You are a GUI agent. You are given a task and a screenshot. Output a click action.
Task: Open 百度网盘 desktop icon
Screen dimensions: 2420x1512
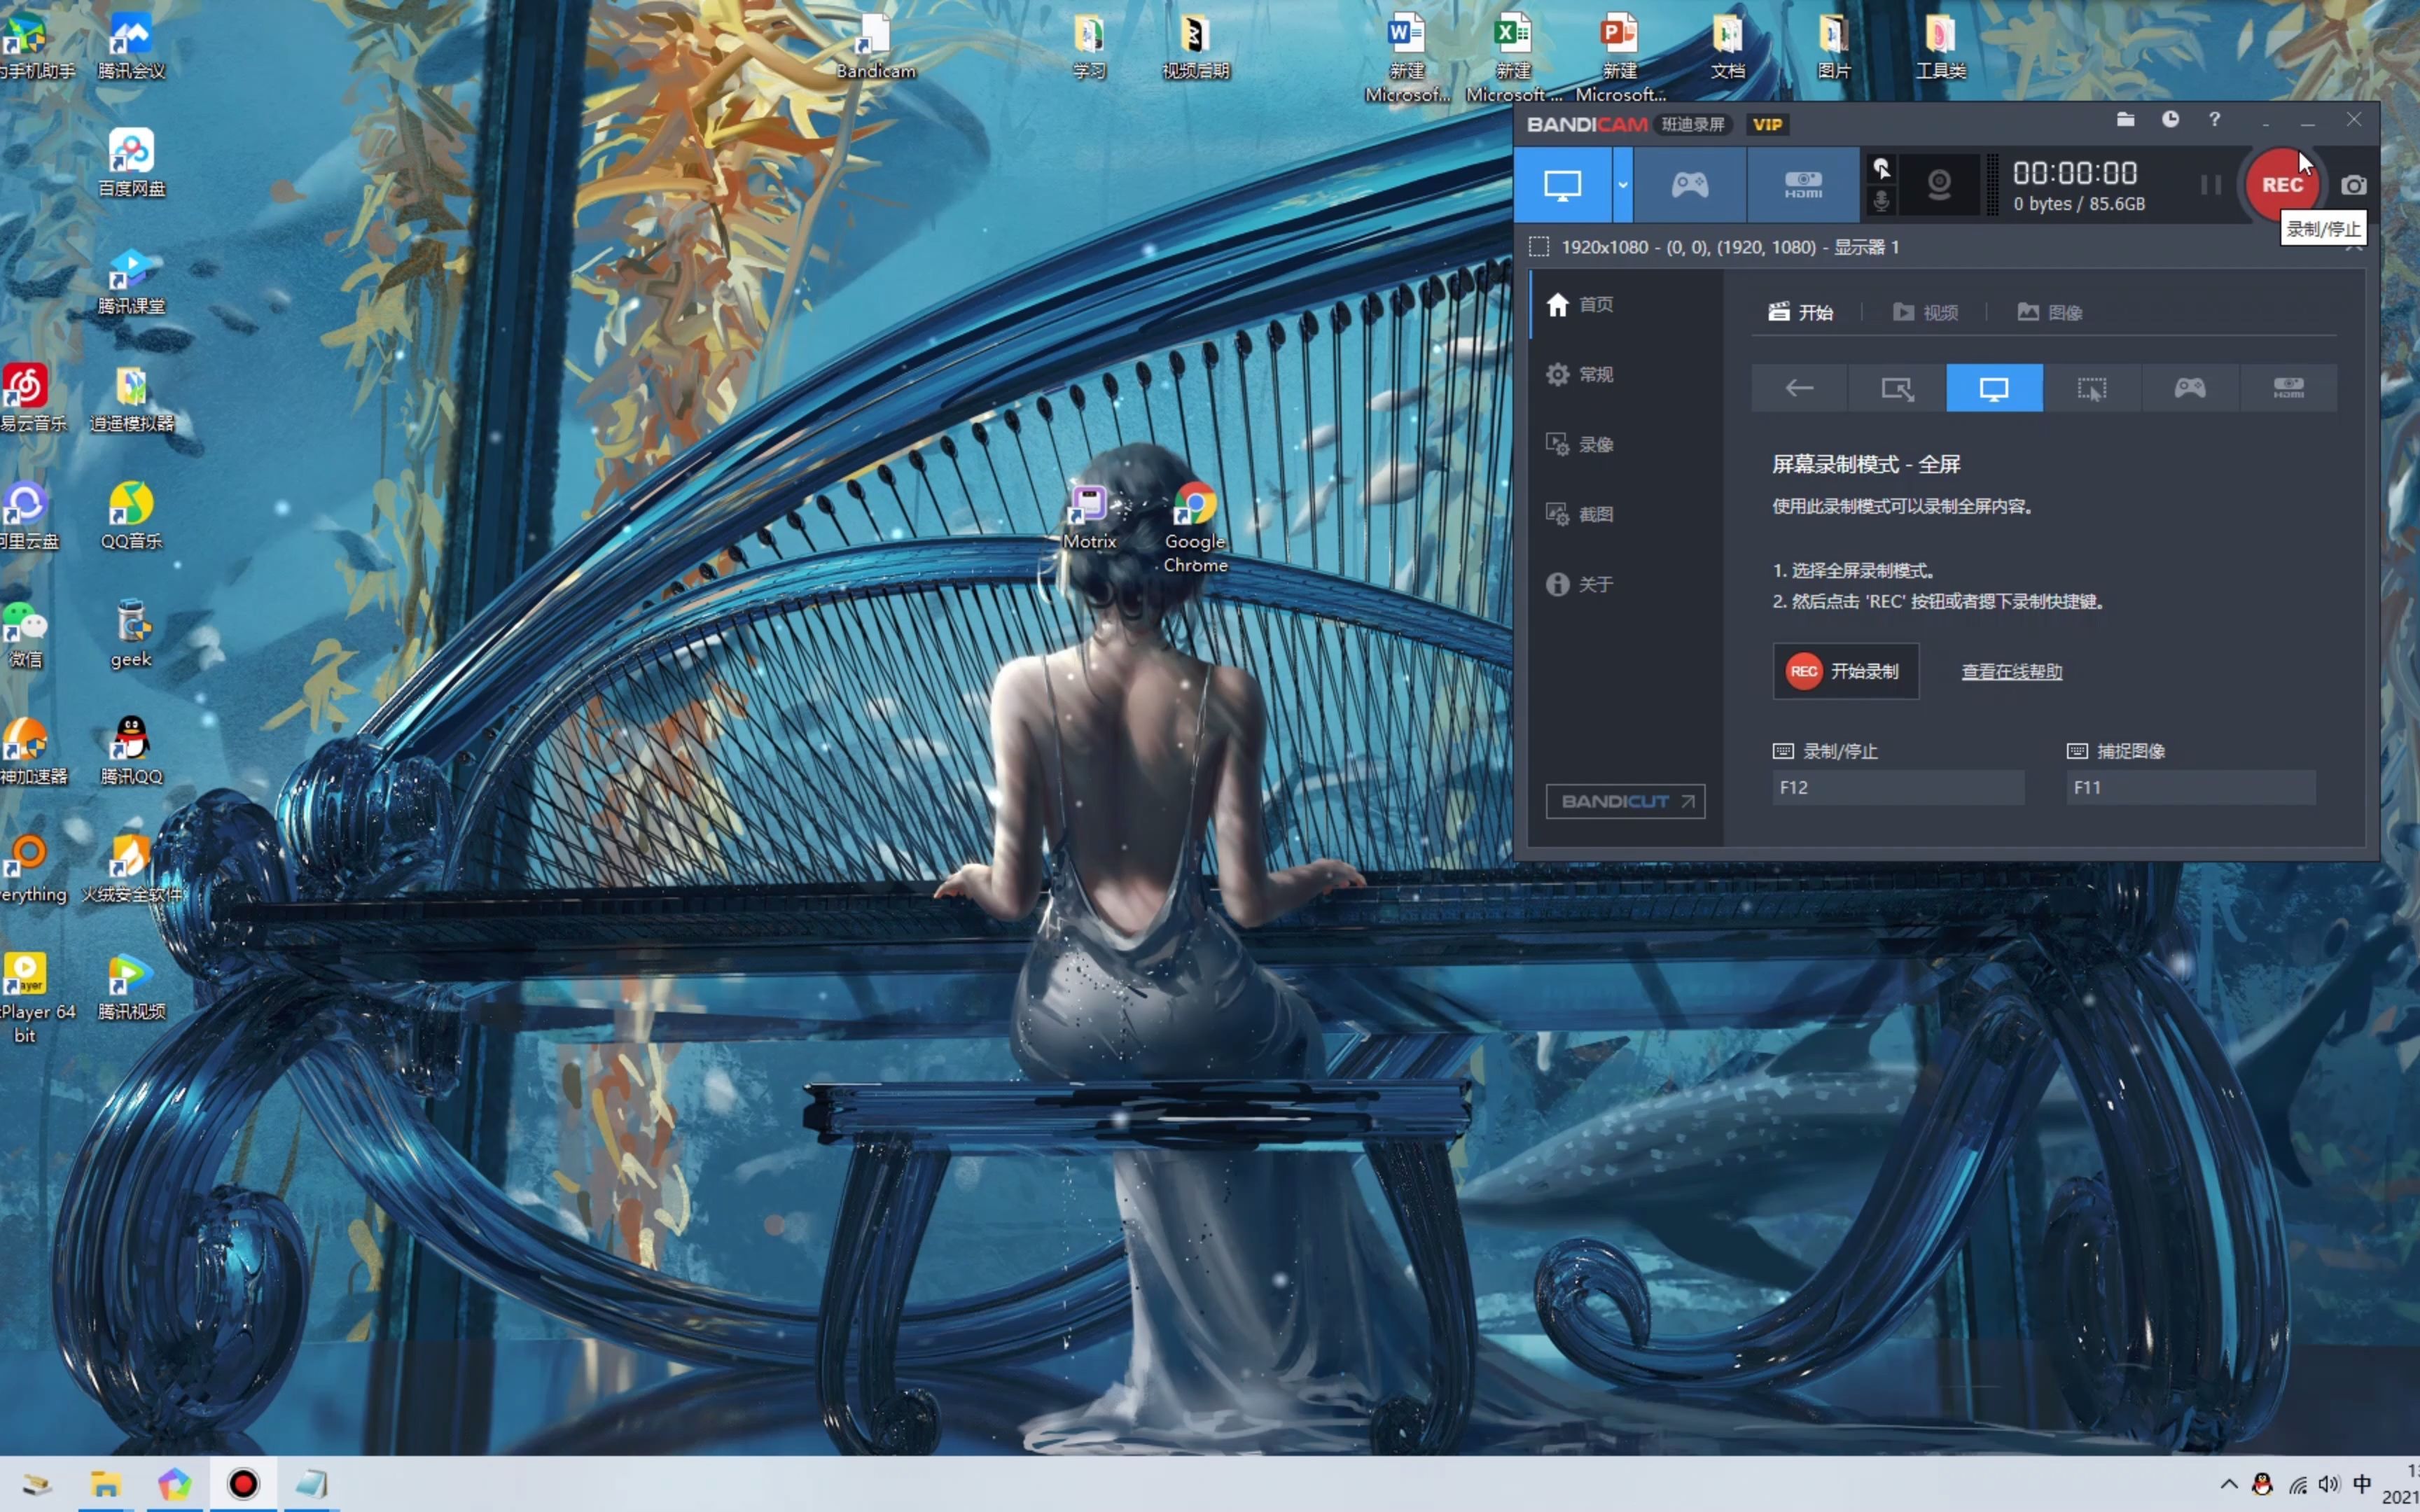click(131, 163)
